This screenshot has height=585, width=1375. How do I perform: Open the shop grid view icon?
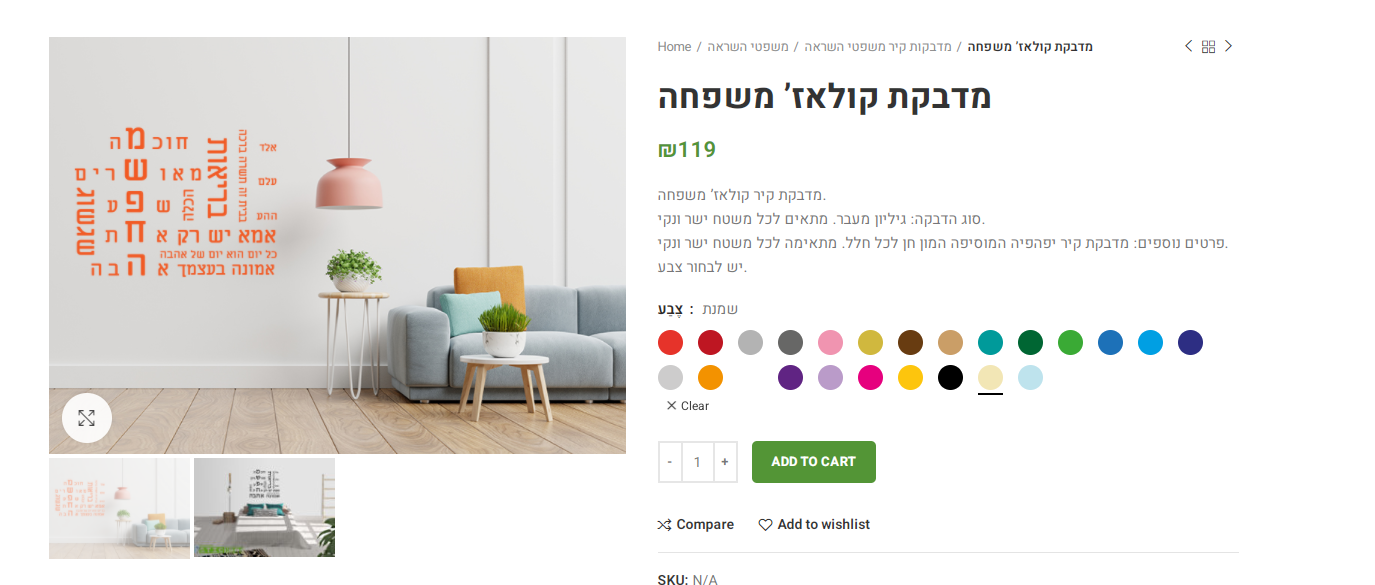pos(1208,47)
